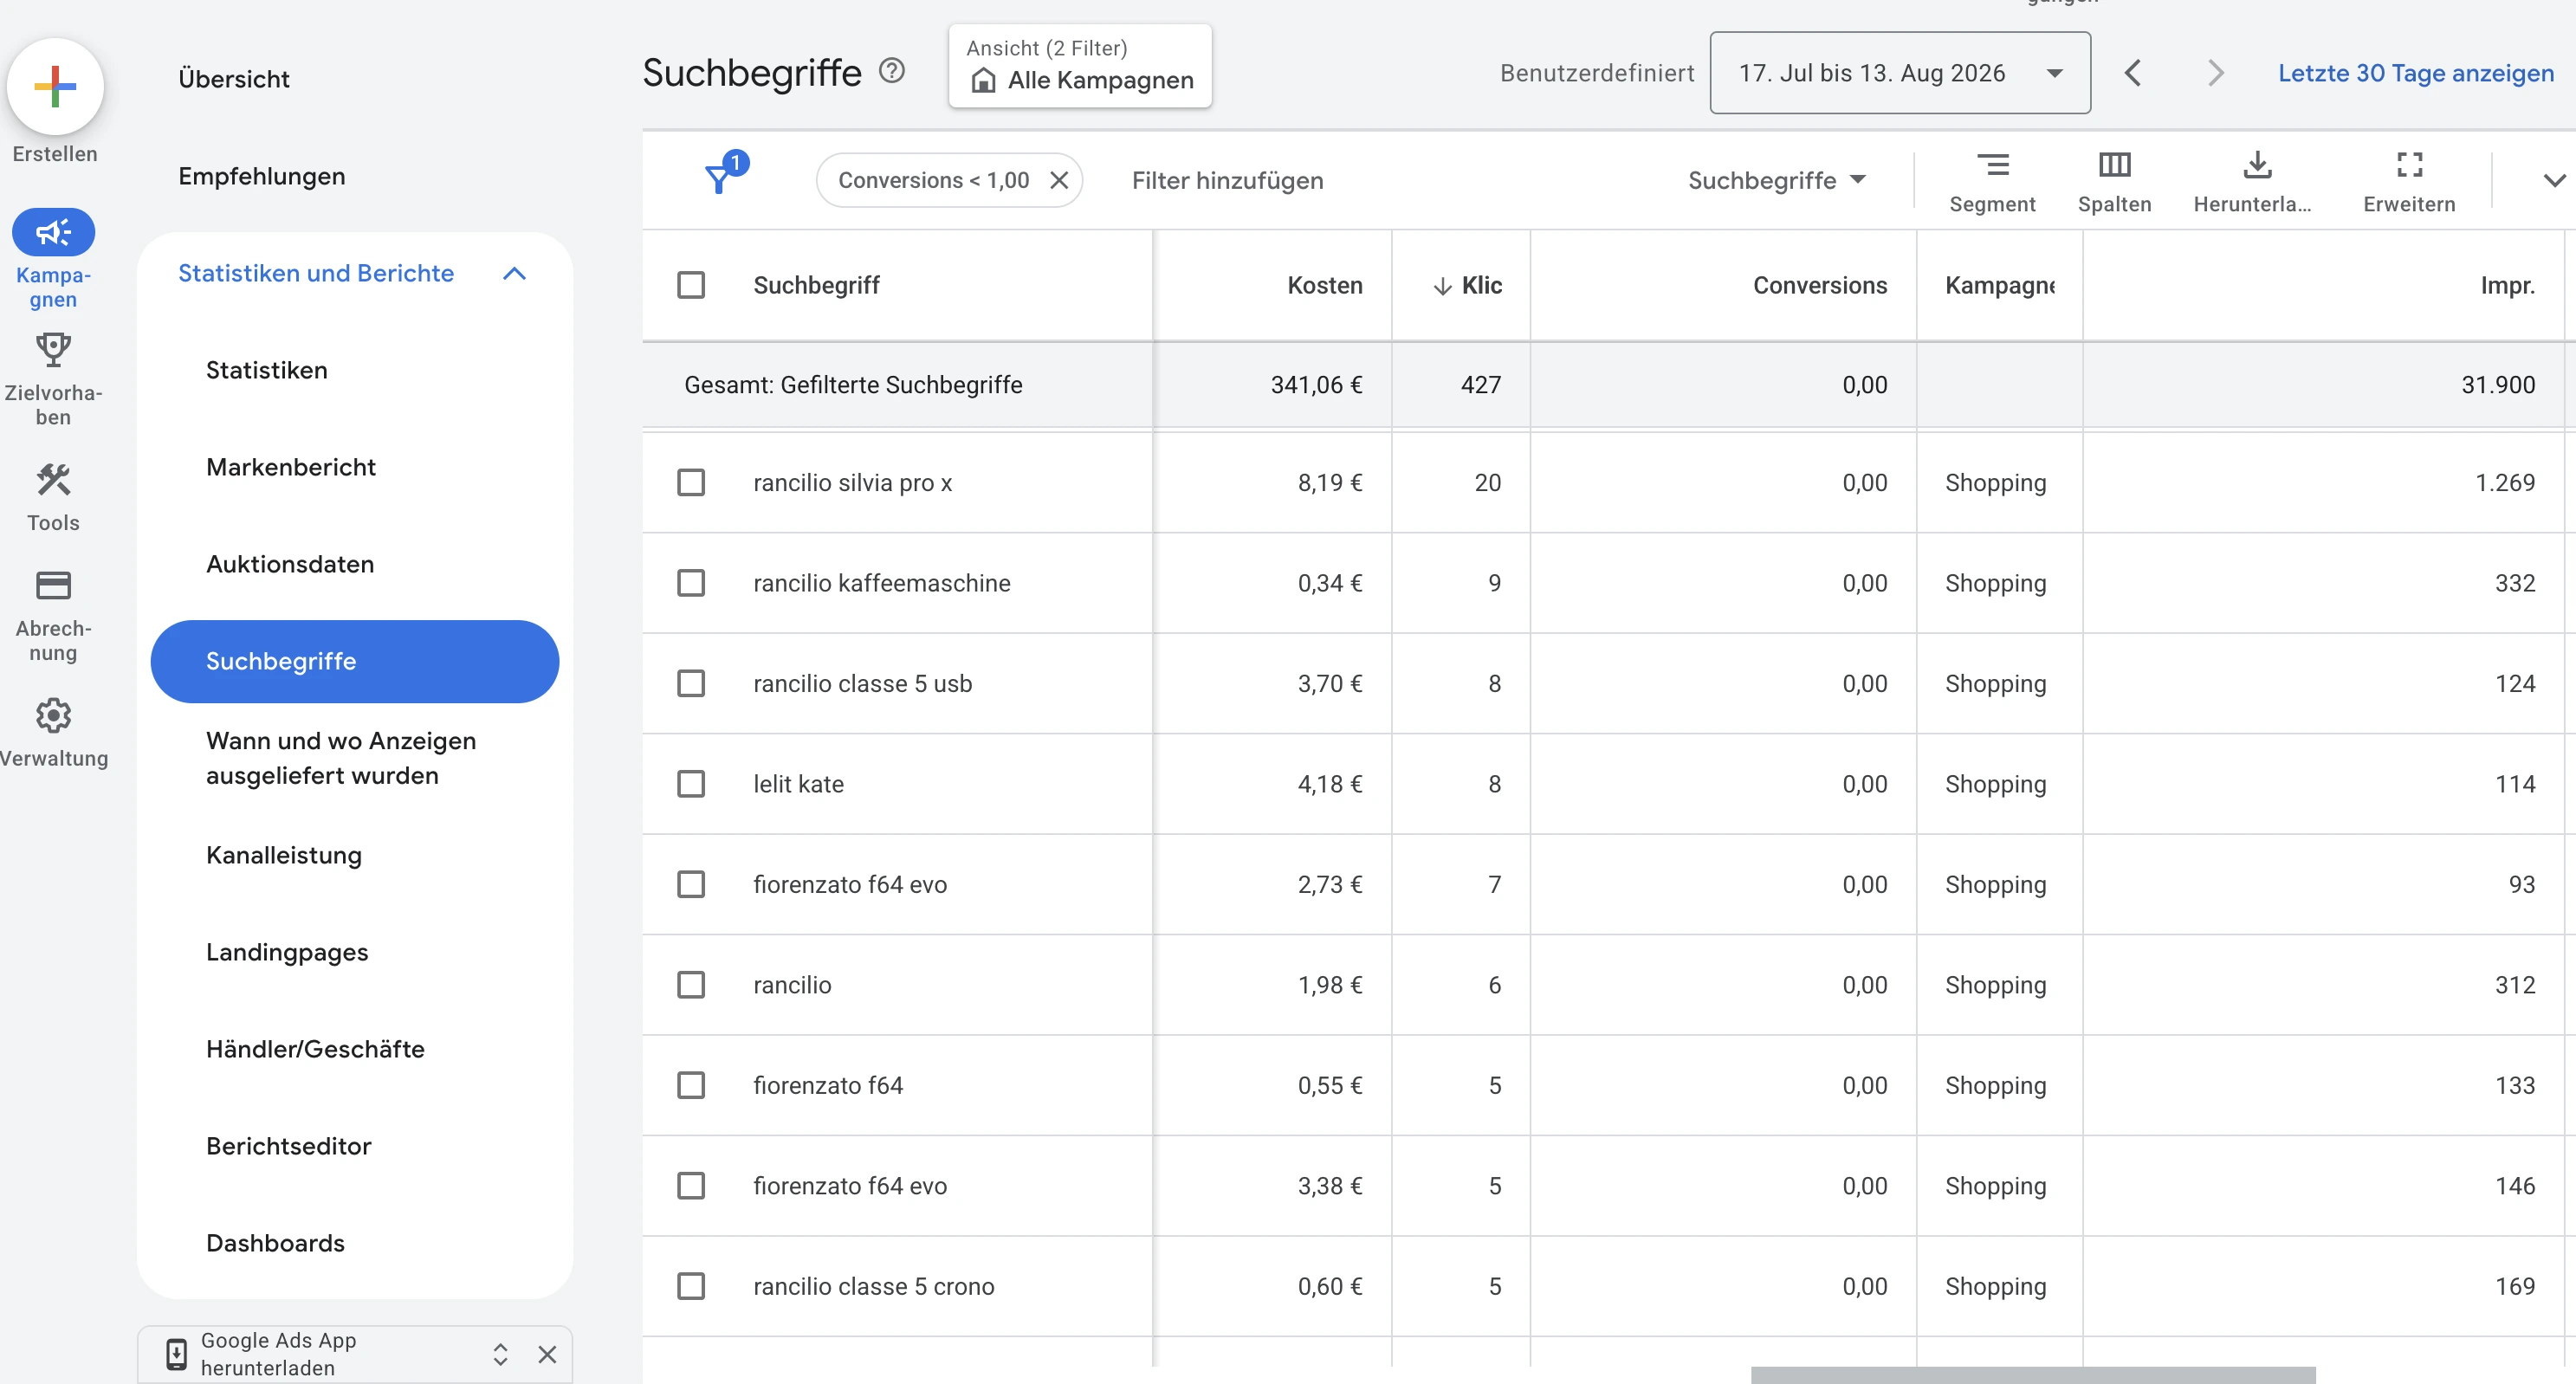Click Filter hinzufügen
The image size is (2576, 1384).
[x=1228, y=181]
